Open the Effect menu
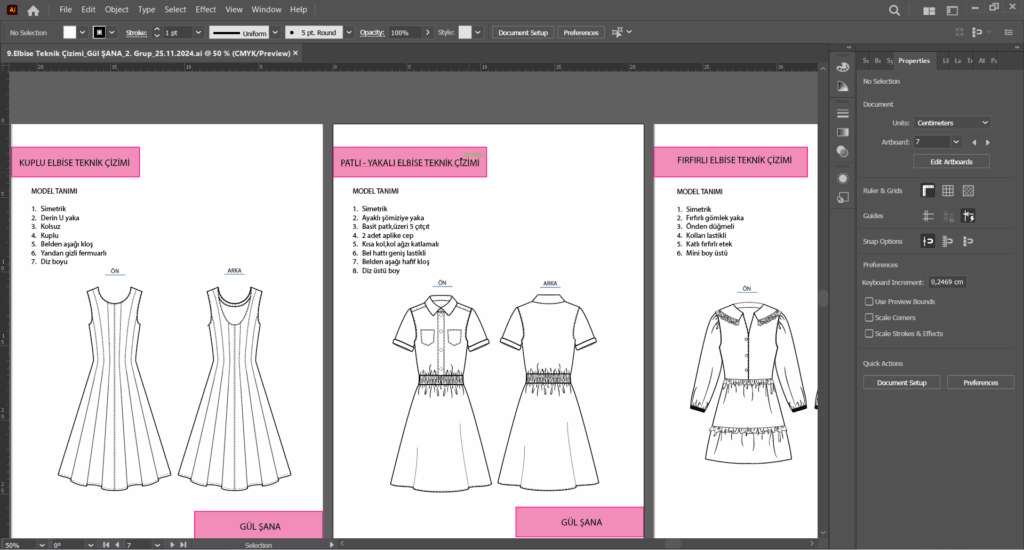Viewport: 1024px width, 550px height. tap(205, 9)
